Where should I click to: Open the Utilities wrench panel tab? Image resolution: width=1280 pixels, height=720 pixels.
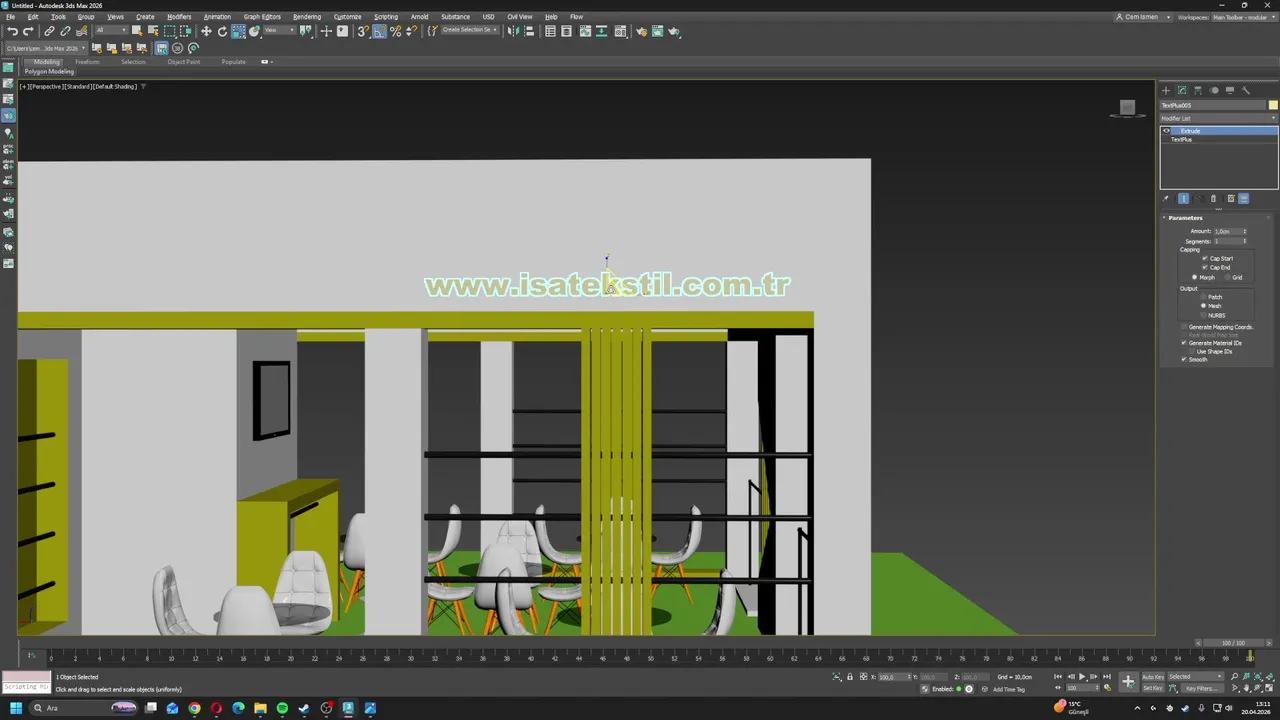click(x=1246, y=91)
